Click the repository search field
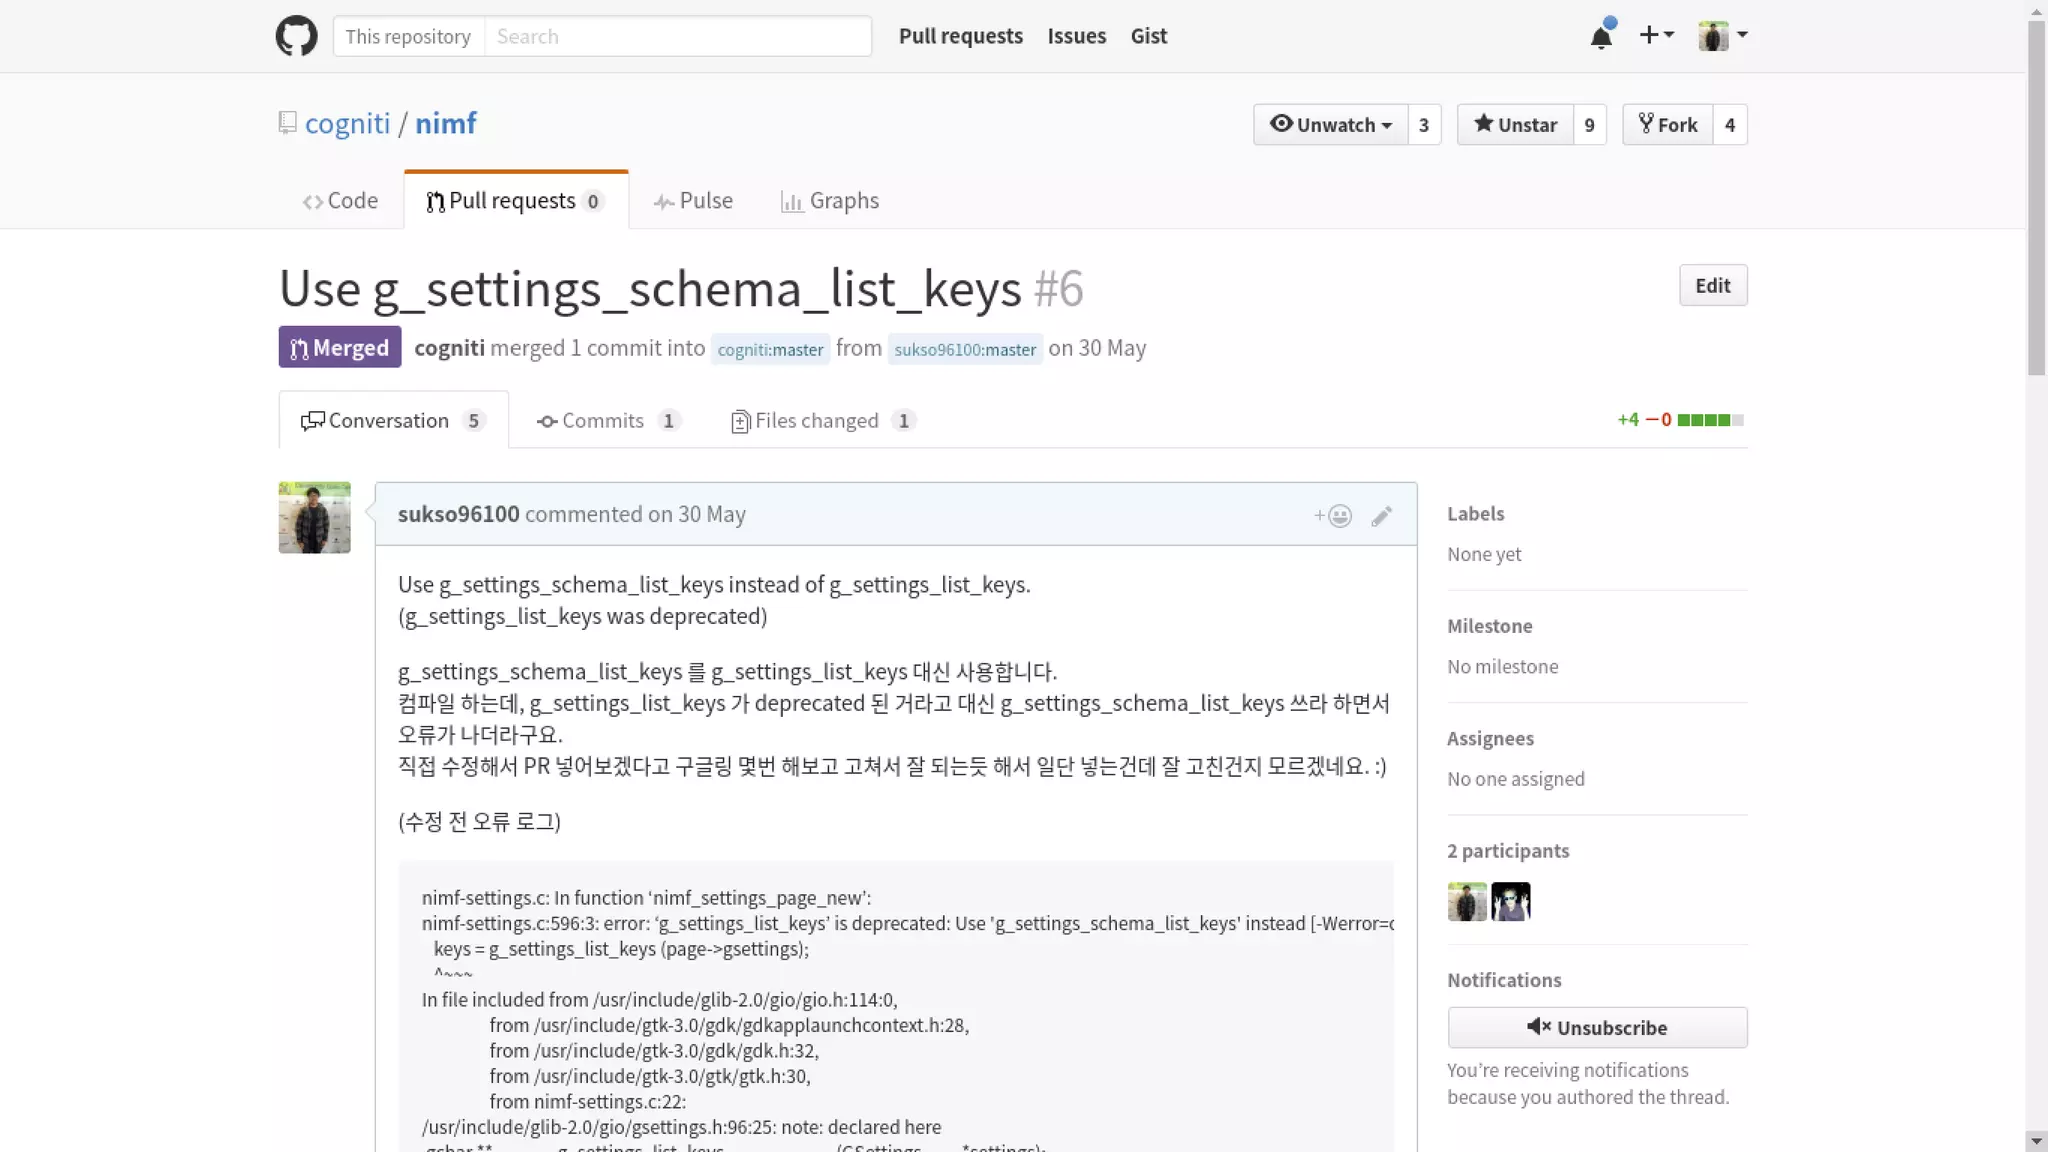Screen dimensions: 2048x1152 677,37
